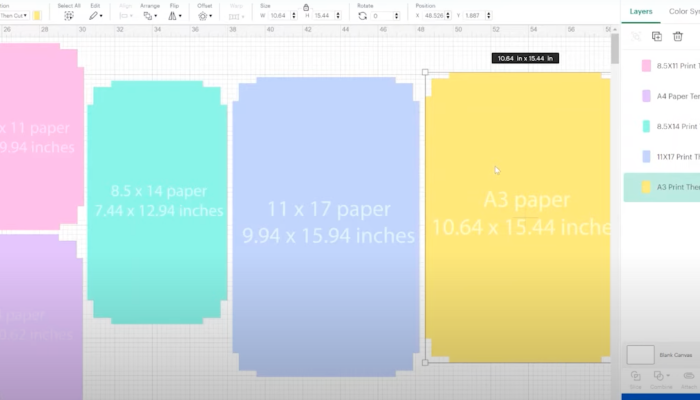Click the Blank Canvas thumbnail
This screenshot has width=700, height=400.
pos(641,355)
